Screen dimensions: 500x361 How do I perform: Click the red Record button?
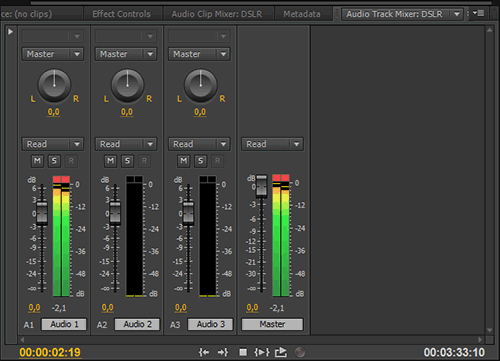tap(300, 352)
